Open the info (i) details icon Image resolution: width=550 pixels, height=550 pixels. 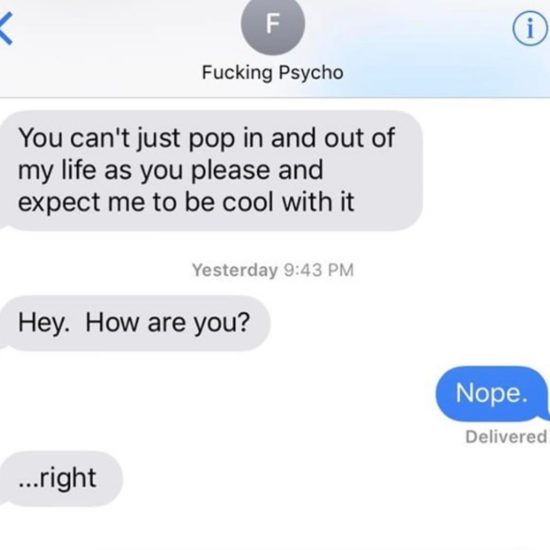[x=531, y=29]
